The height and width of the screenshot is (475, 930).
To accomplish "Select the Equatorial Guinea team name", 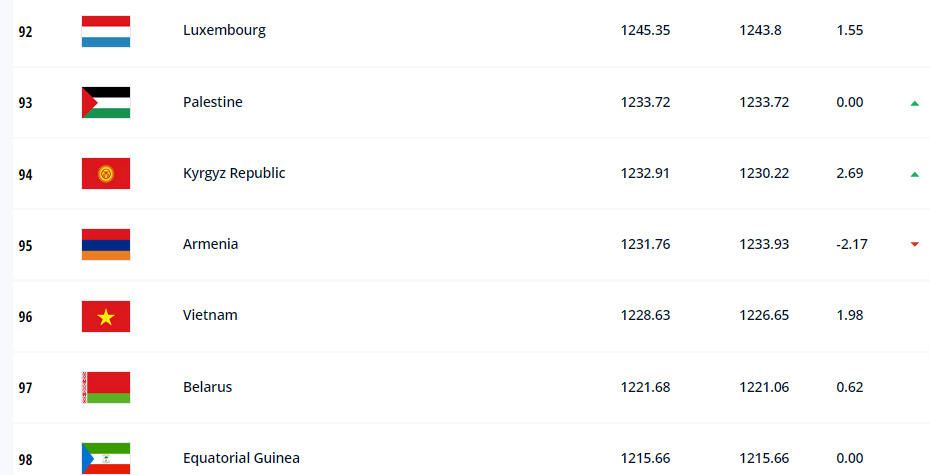I will pyautogui.click(x=241, y=458).
